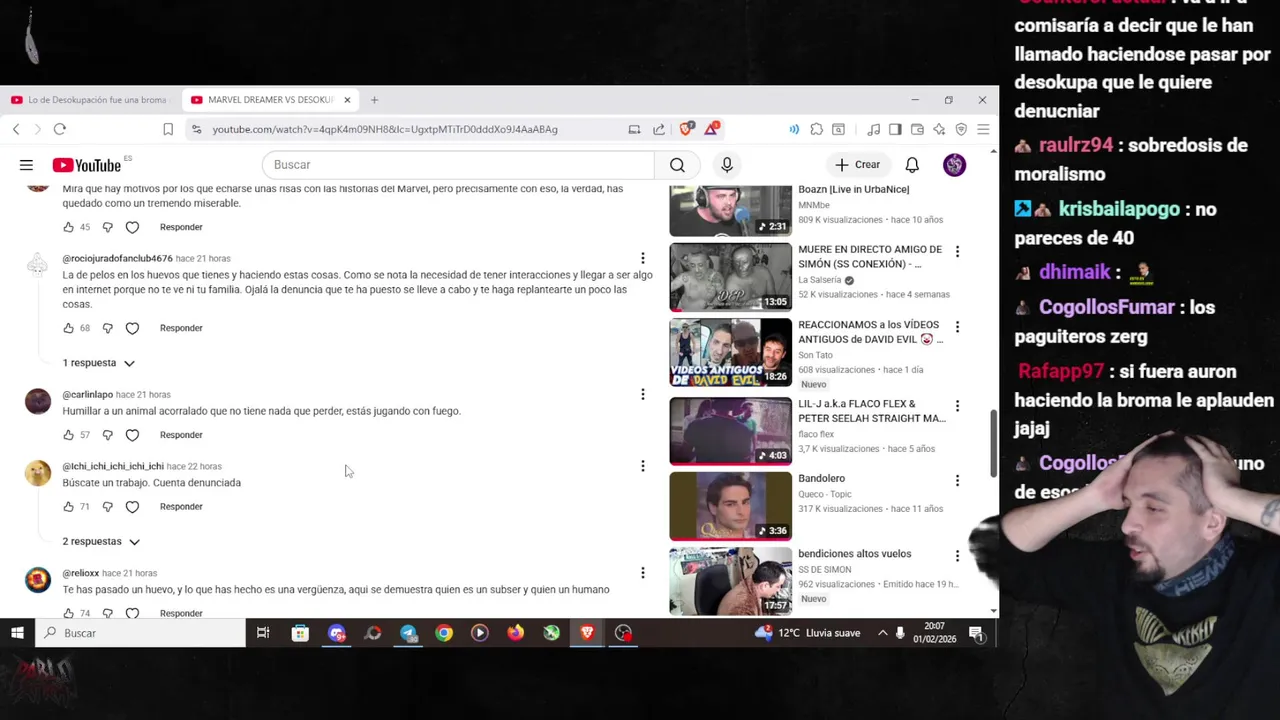This screenshot has height=720, width=1280.
Task: Click the address bar URL
Action: click(x=385, y=129)
